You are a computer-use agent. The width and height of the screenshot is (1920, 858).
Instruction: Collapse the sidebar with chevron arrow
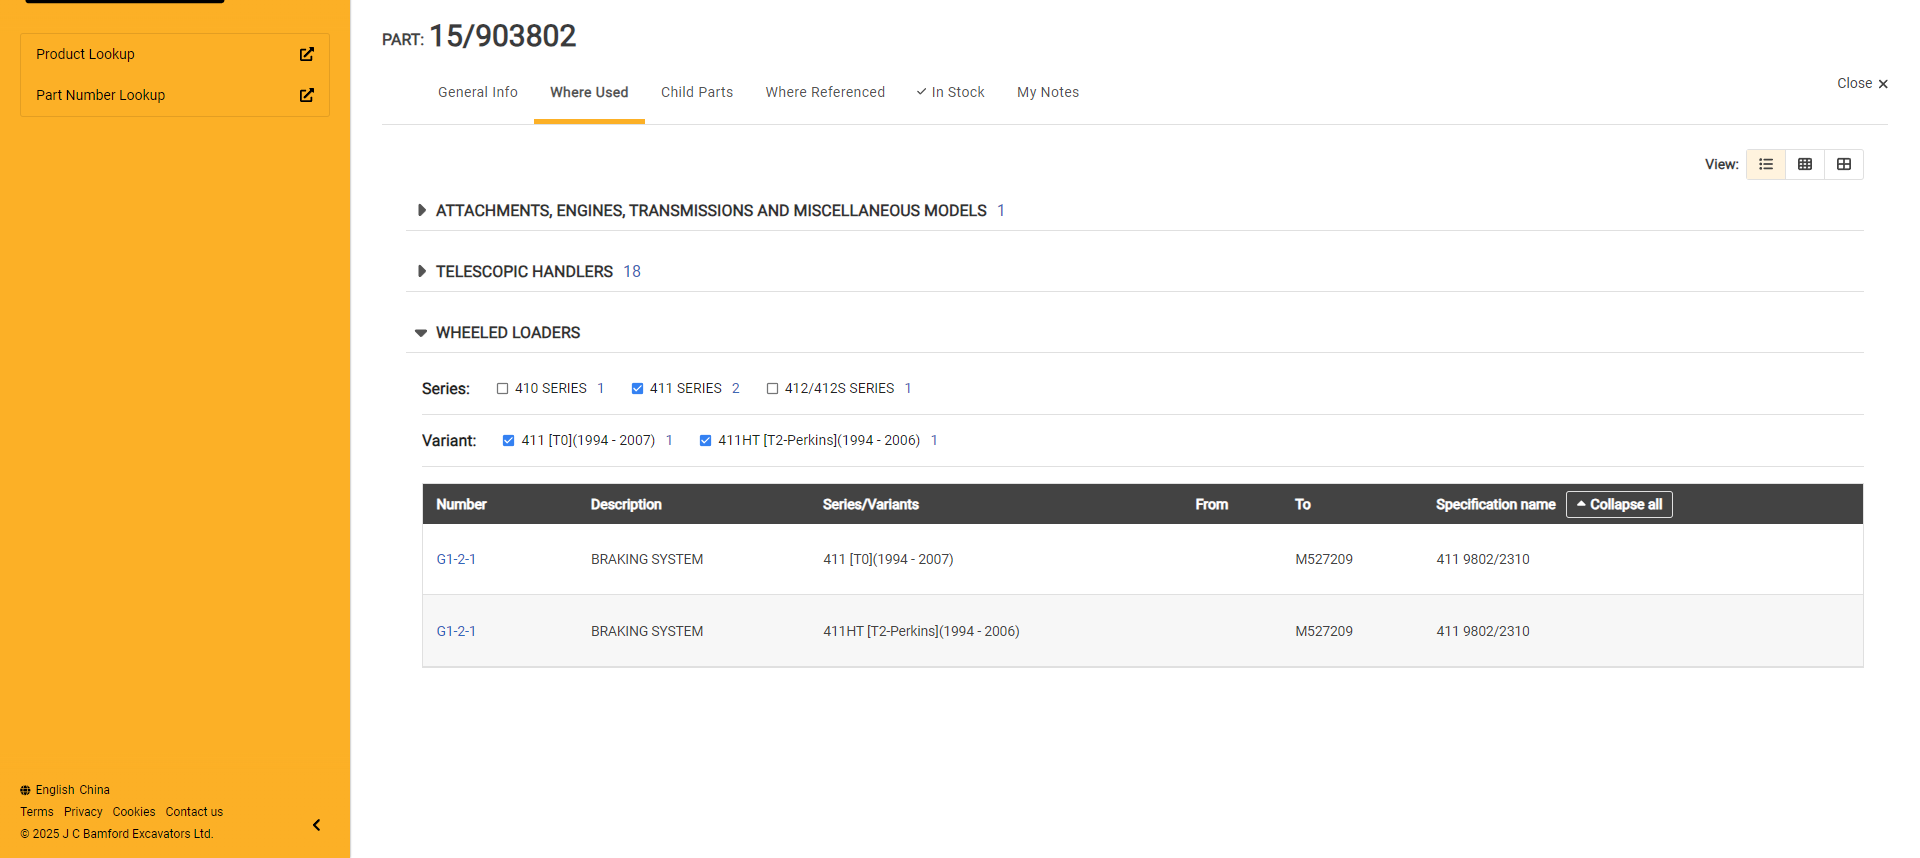point(316,825)
